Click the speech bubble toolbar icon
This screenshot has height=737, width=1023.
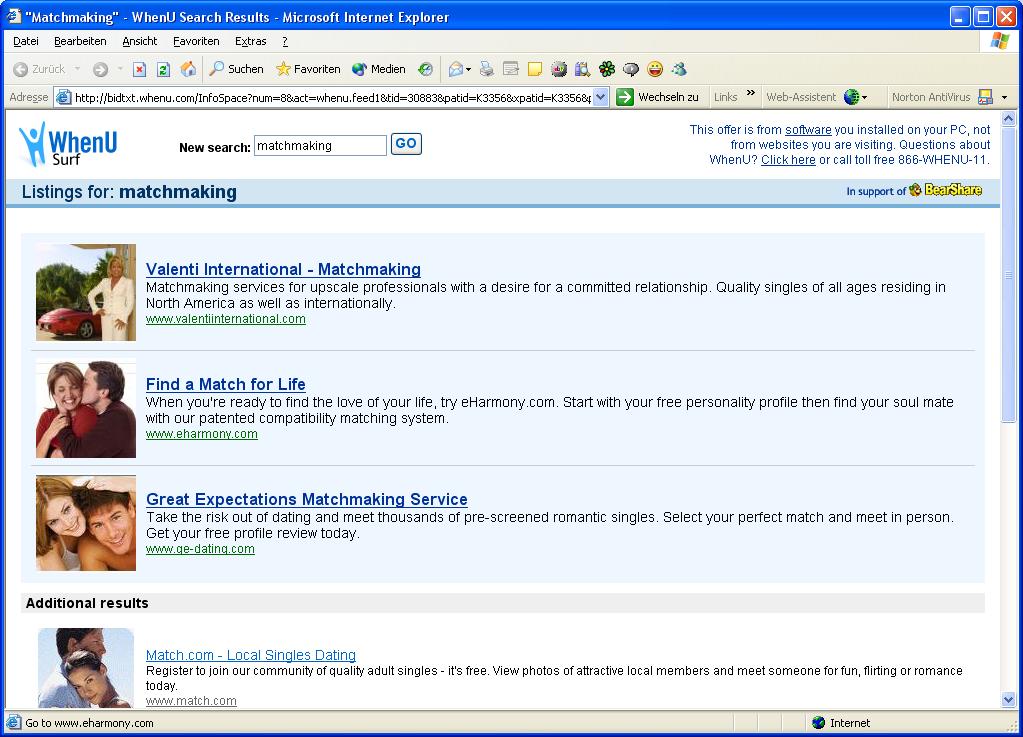click(x=631, y=69)
